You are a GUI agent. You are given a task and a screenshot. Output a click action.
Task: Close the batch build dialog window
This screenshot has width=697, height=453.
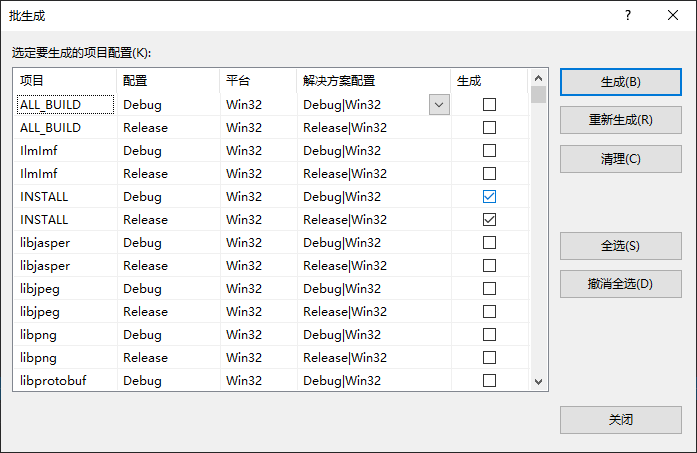tap(673, 15)
